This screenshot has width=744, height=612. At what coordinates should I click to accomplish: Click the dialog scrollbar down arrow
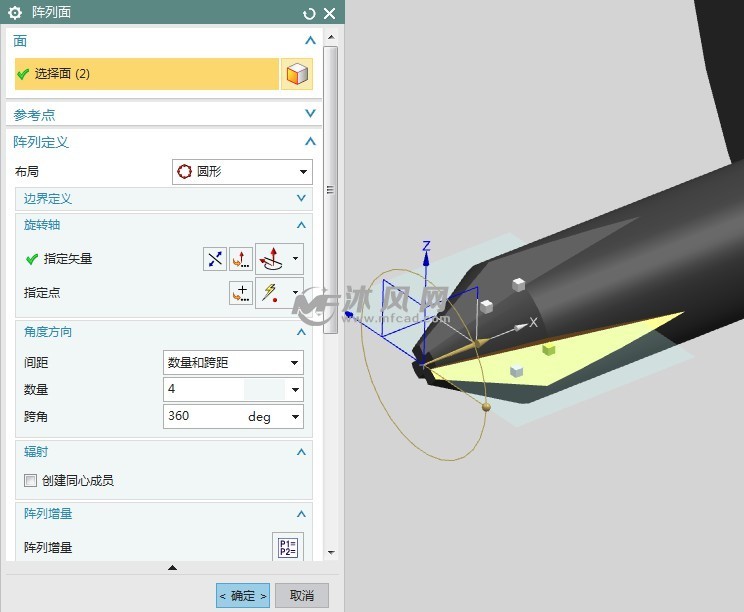(331, 552)
